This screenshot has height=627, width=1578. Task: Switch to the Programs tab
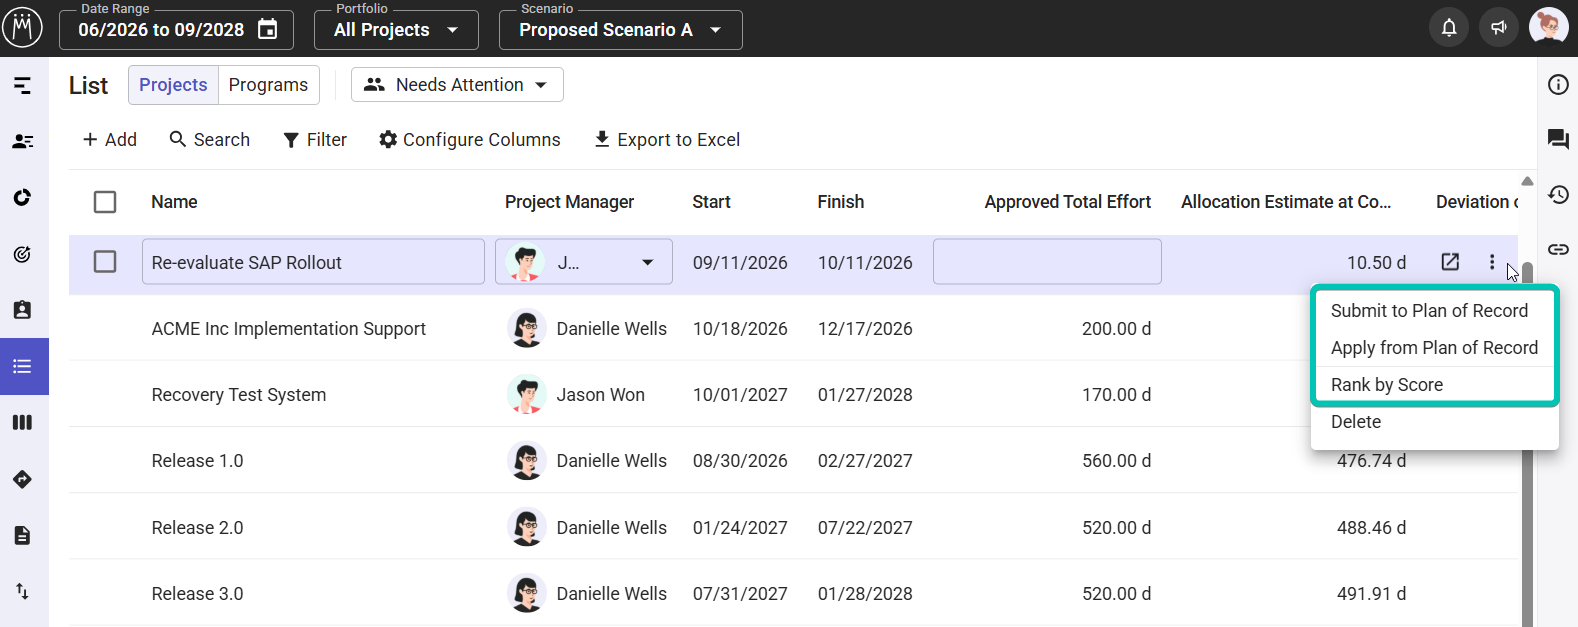click(268, 85)
